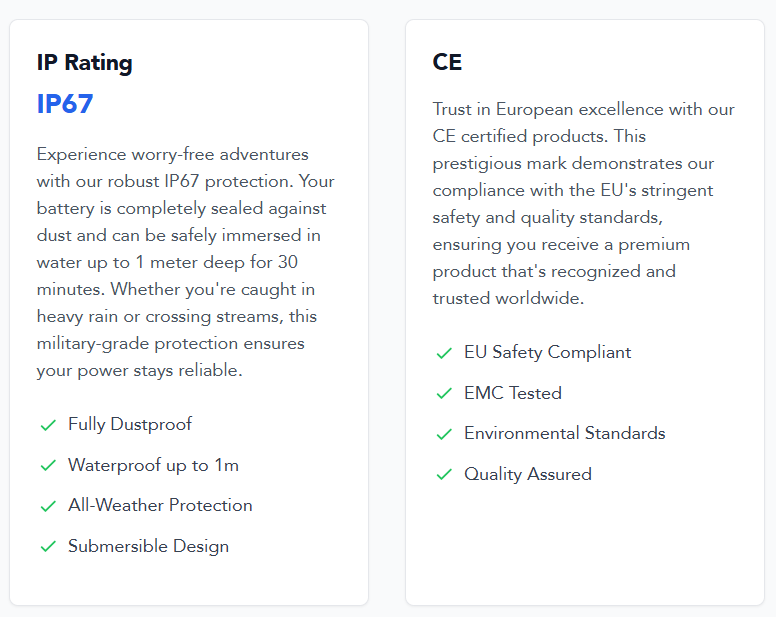Click the Environmental Standards label

(x=565, y=433)
